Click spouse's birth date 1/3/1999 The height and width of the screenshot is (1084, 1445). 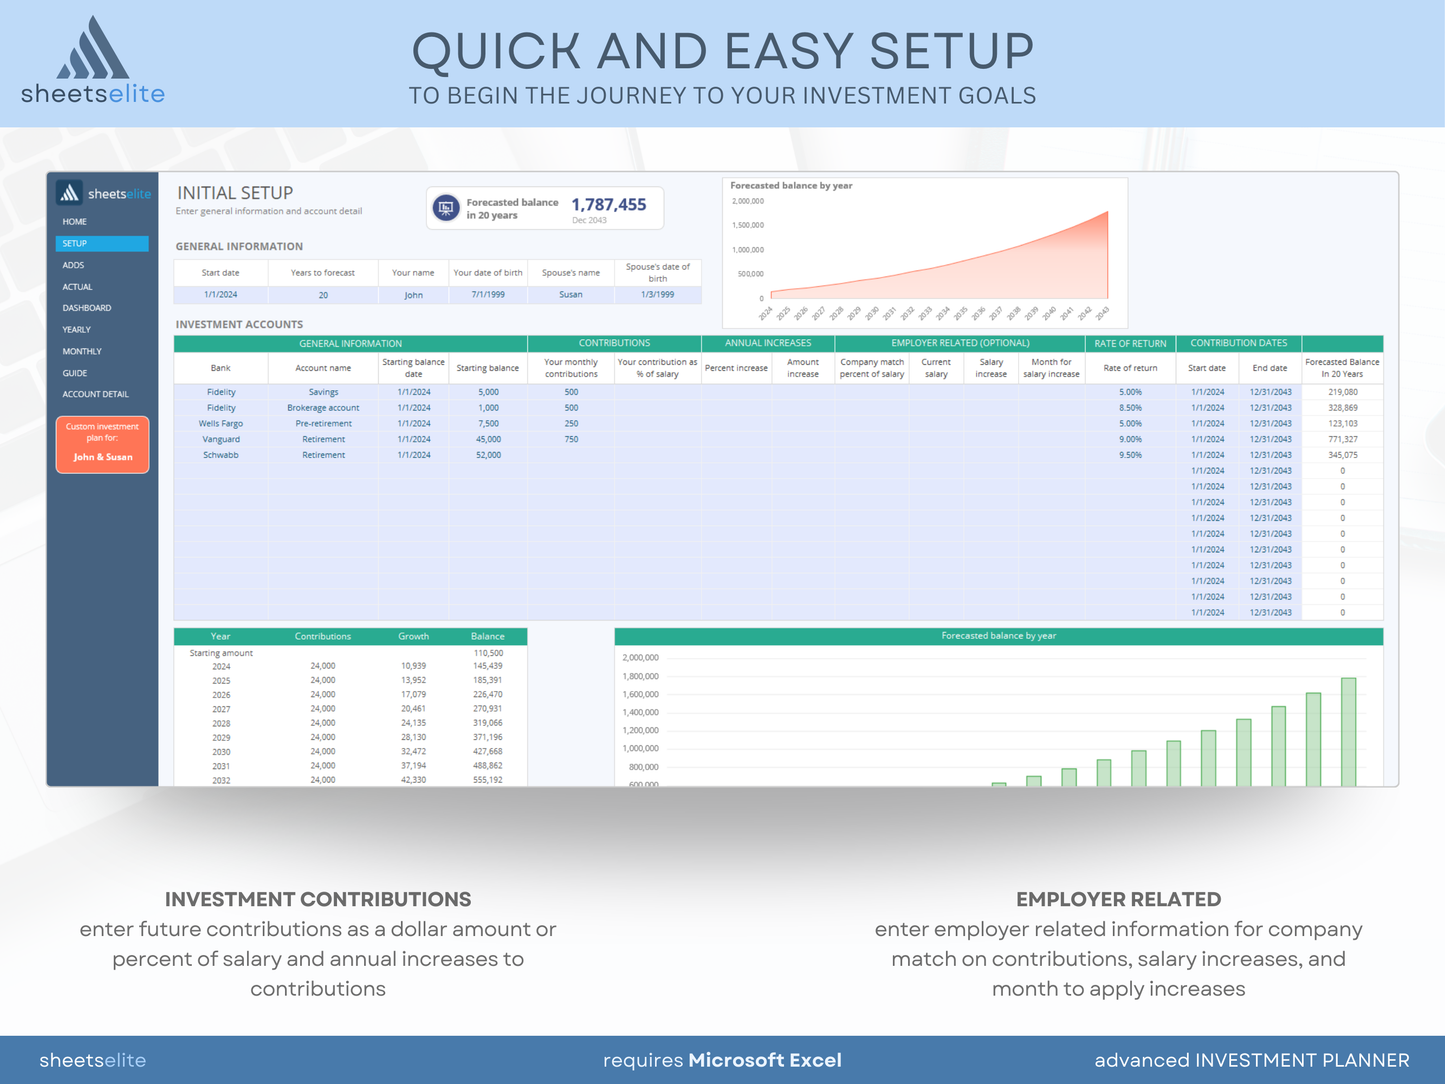pyautogui.click(x=658, y=295)
